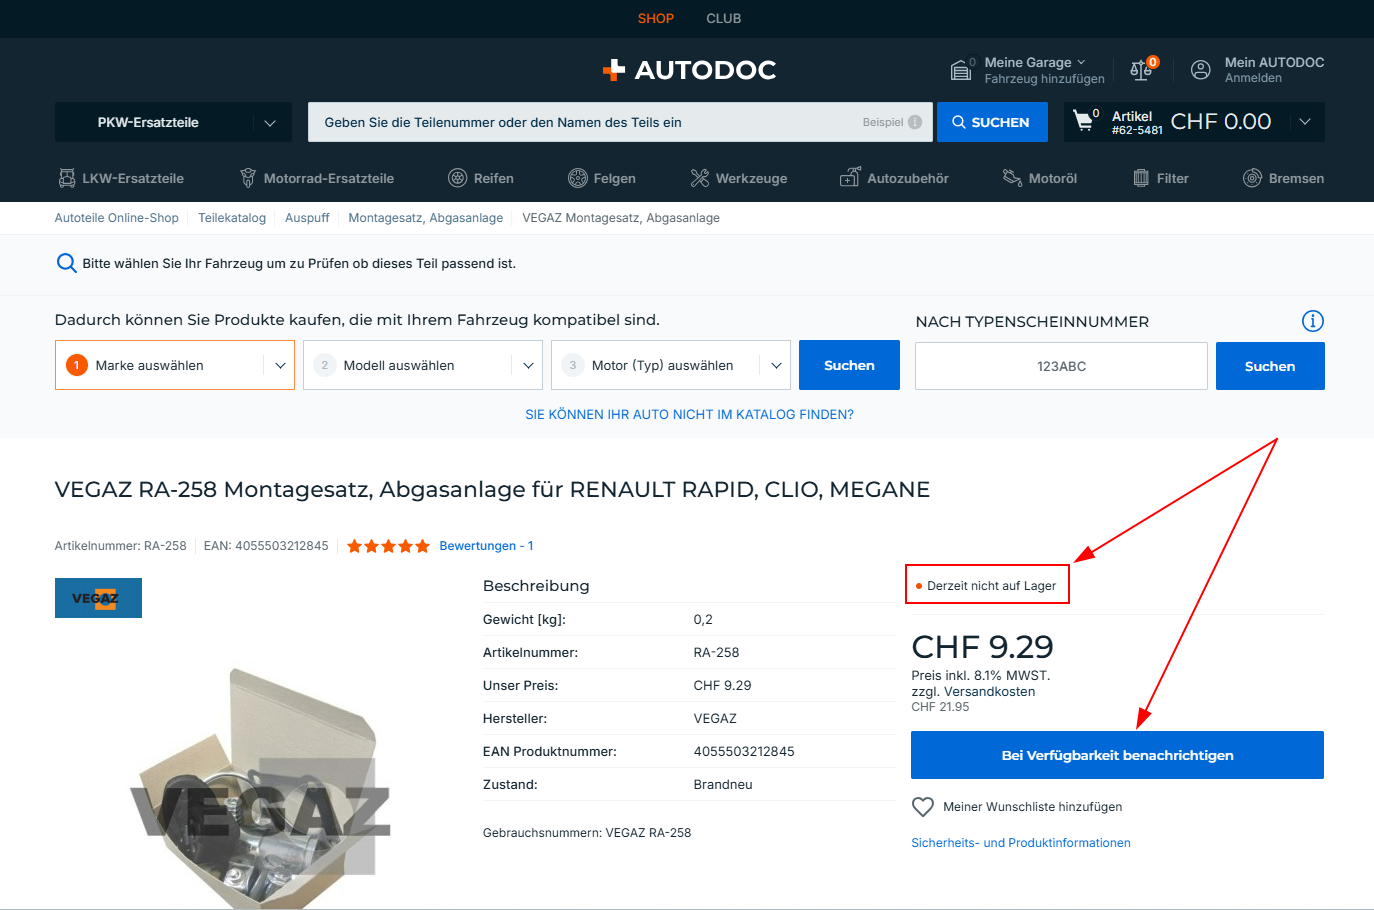This screenshot has height=910, width=1374.
Task: Open the Mein AUTODOC user profile icon
Action: [1201, 70]
